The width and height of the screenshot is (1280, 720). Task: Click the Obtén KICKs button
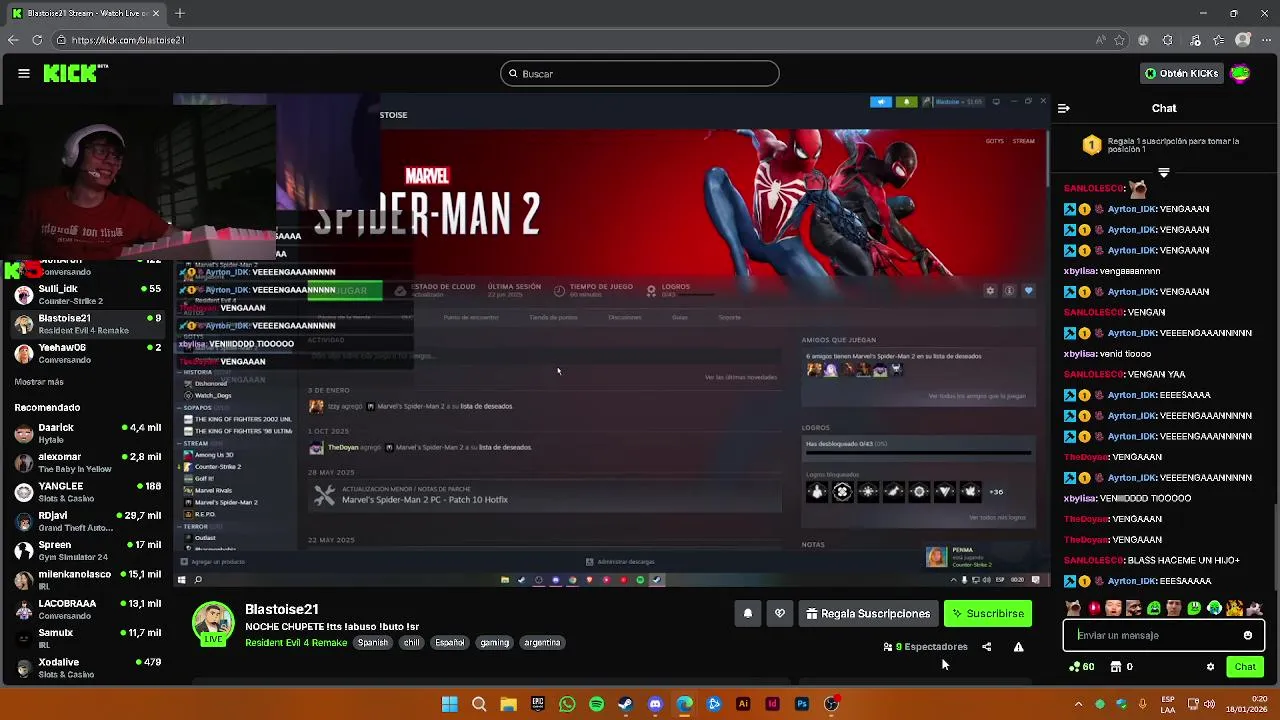(1182, 74)
